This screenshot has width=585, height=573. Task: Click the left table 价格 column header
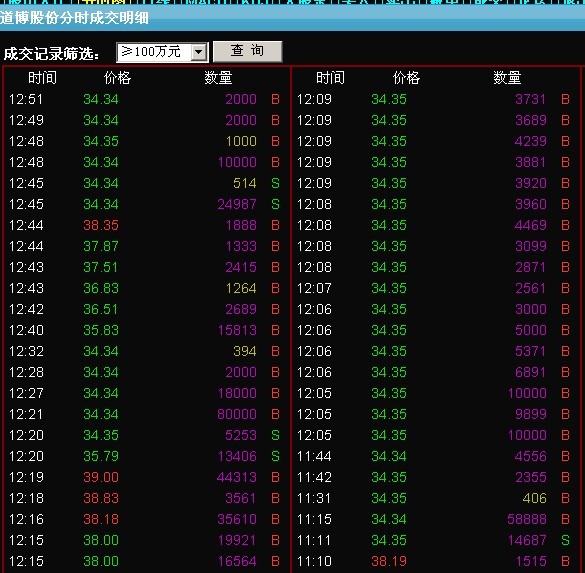(117, 78)
